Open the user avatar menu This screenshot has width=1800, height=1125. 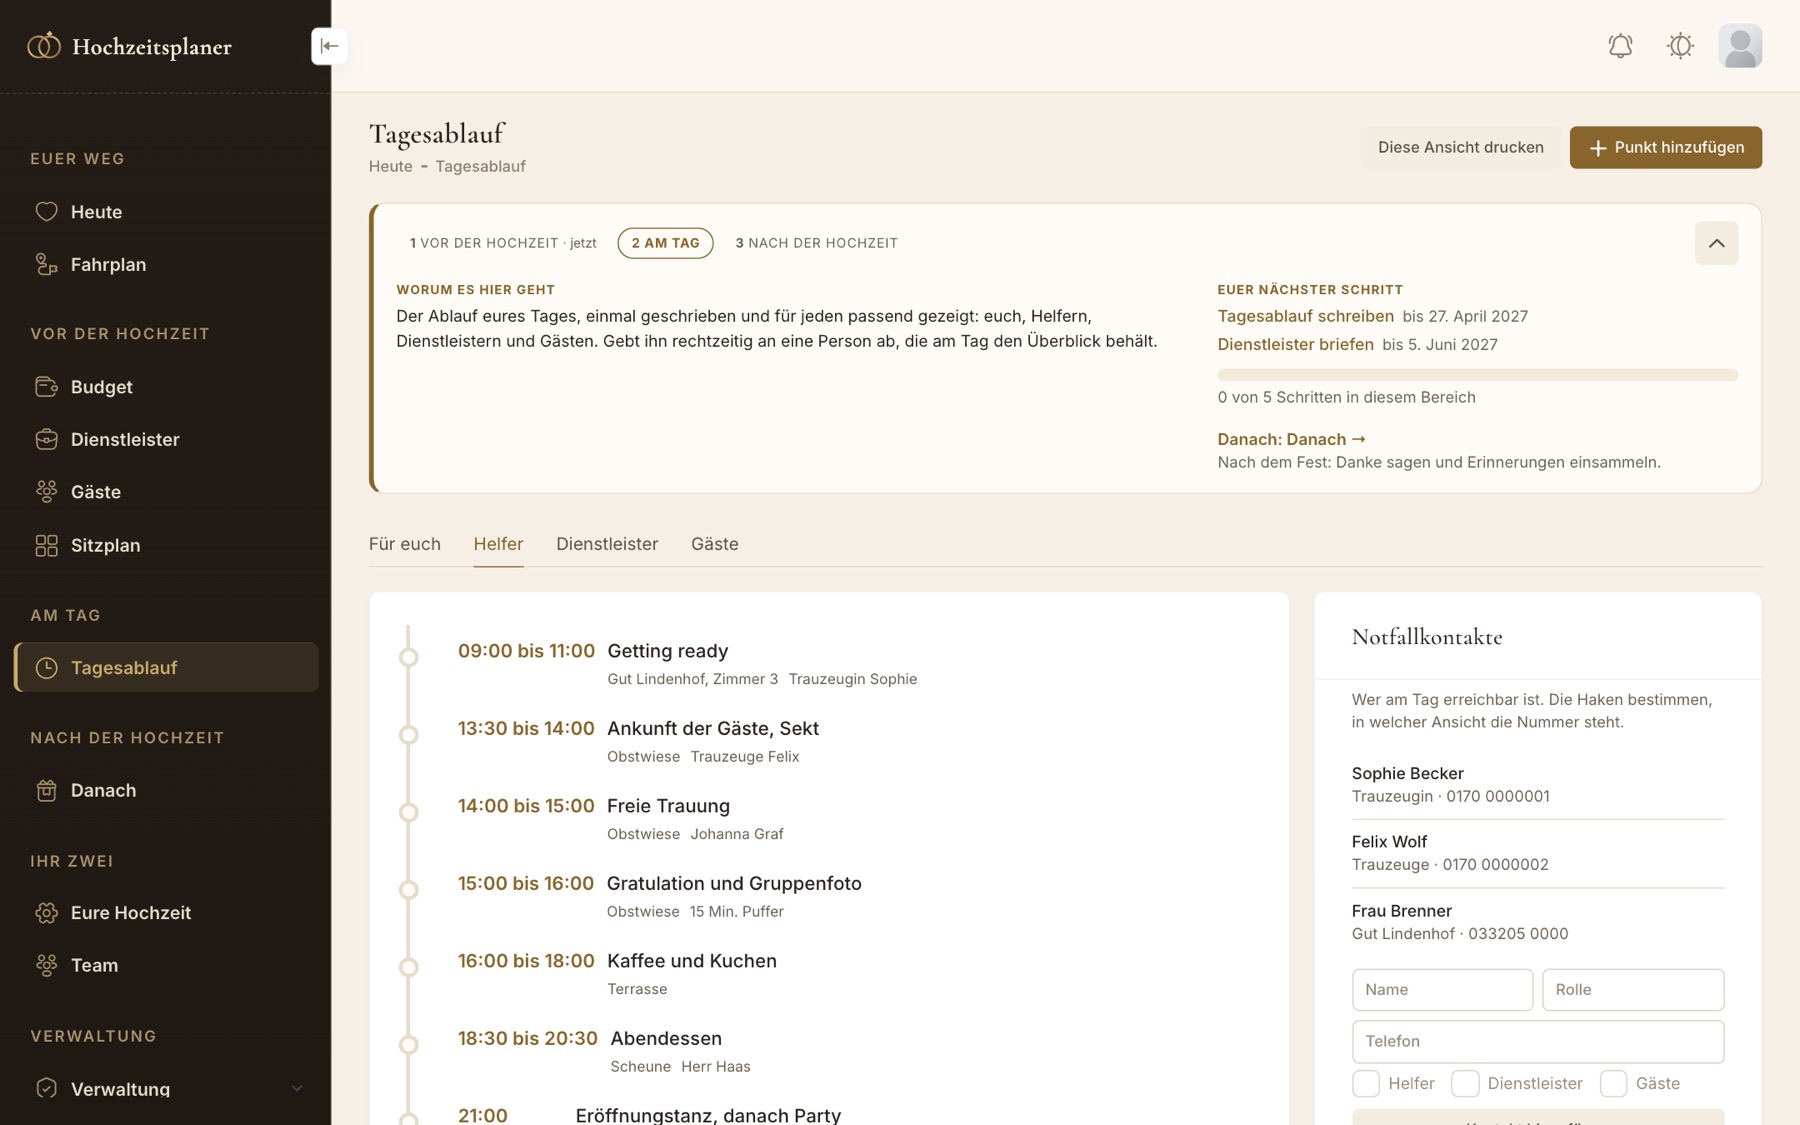pyautogui.click(x=1740, y=46)
